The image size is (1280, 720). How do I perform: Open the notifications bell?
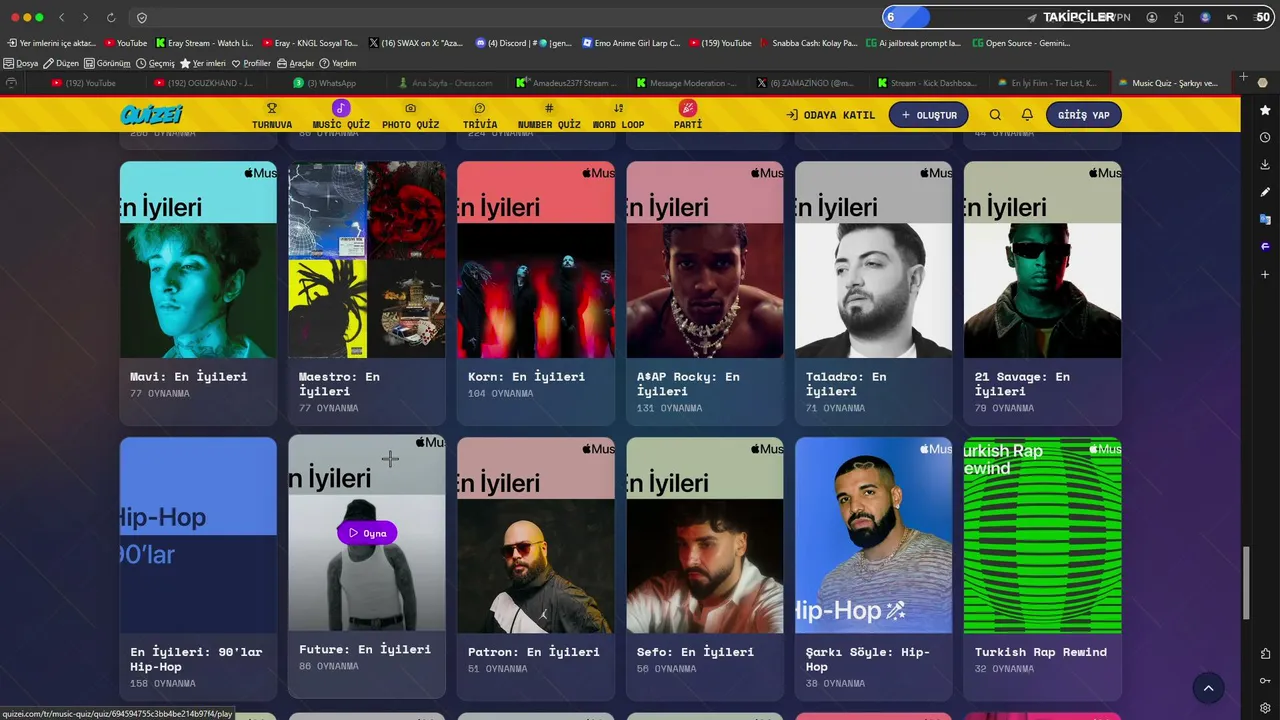click(1027, 115)
